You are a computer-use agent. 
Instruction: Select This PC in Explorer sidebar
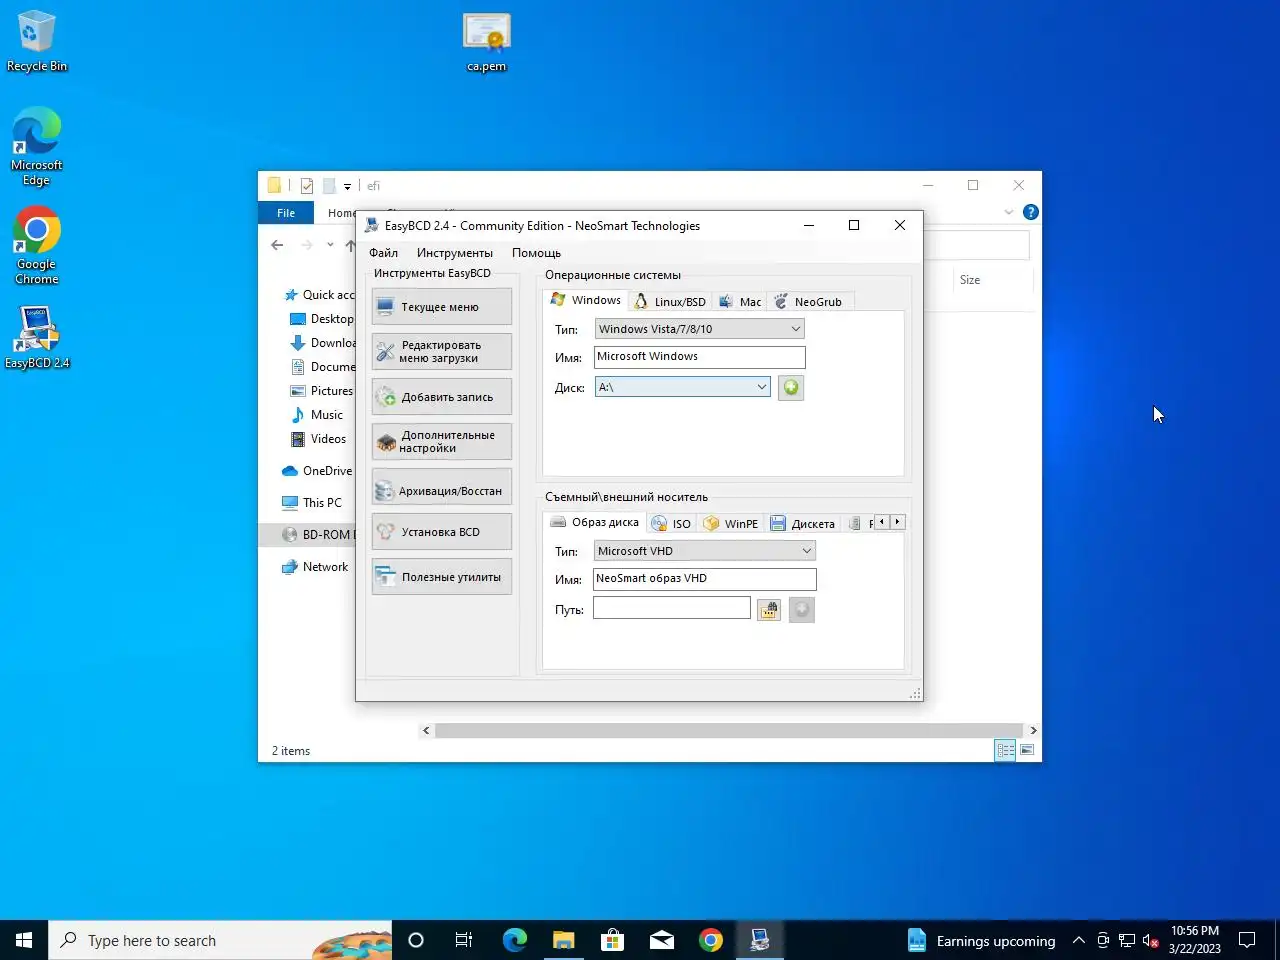pyautogui.click(x=312, y=503)
